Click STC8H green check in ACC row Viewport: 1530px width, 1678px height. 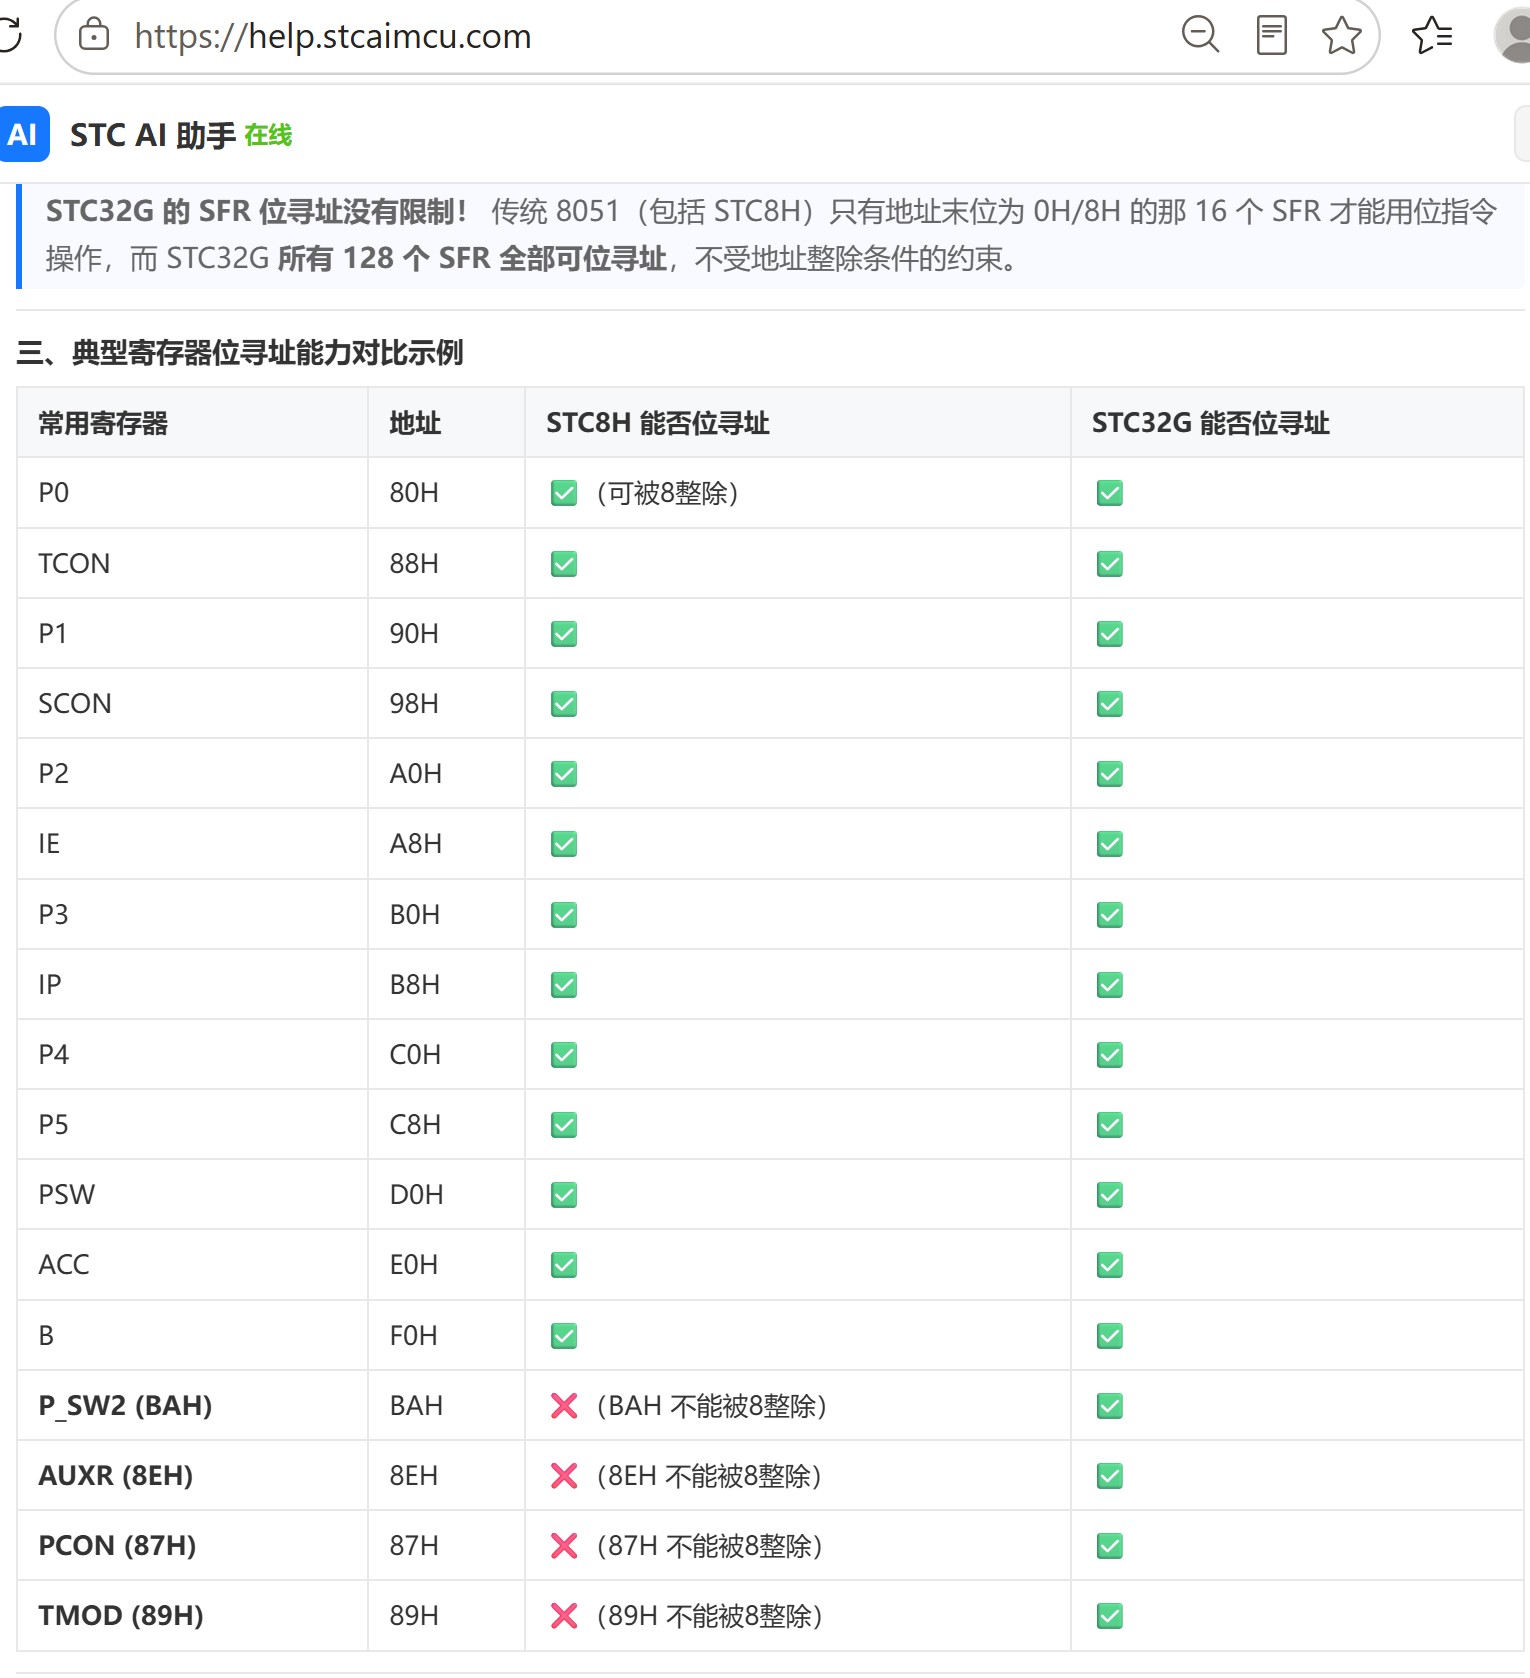[564, 1265]
